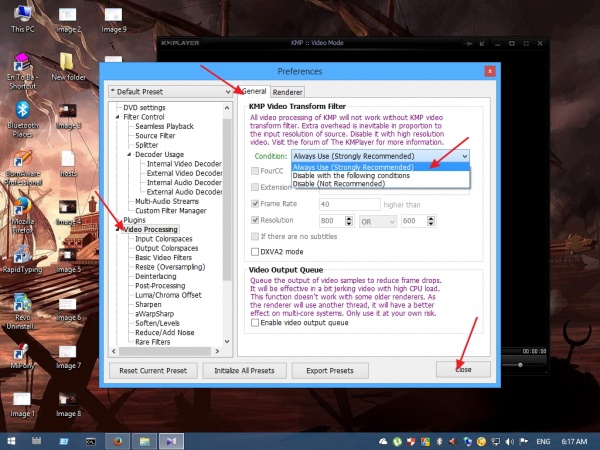The height and width of the screenshot is (450, 600).
Task: Check Enable video output queue
Action: click(x=254, y=322)
